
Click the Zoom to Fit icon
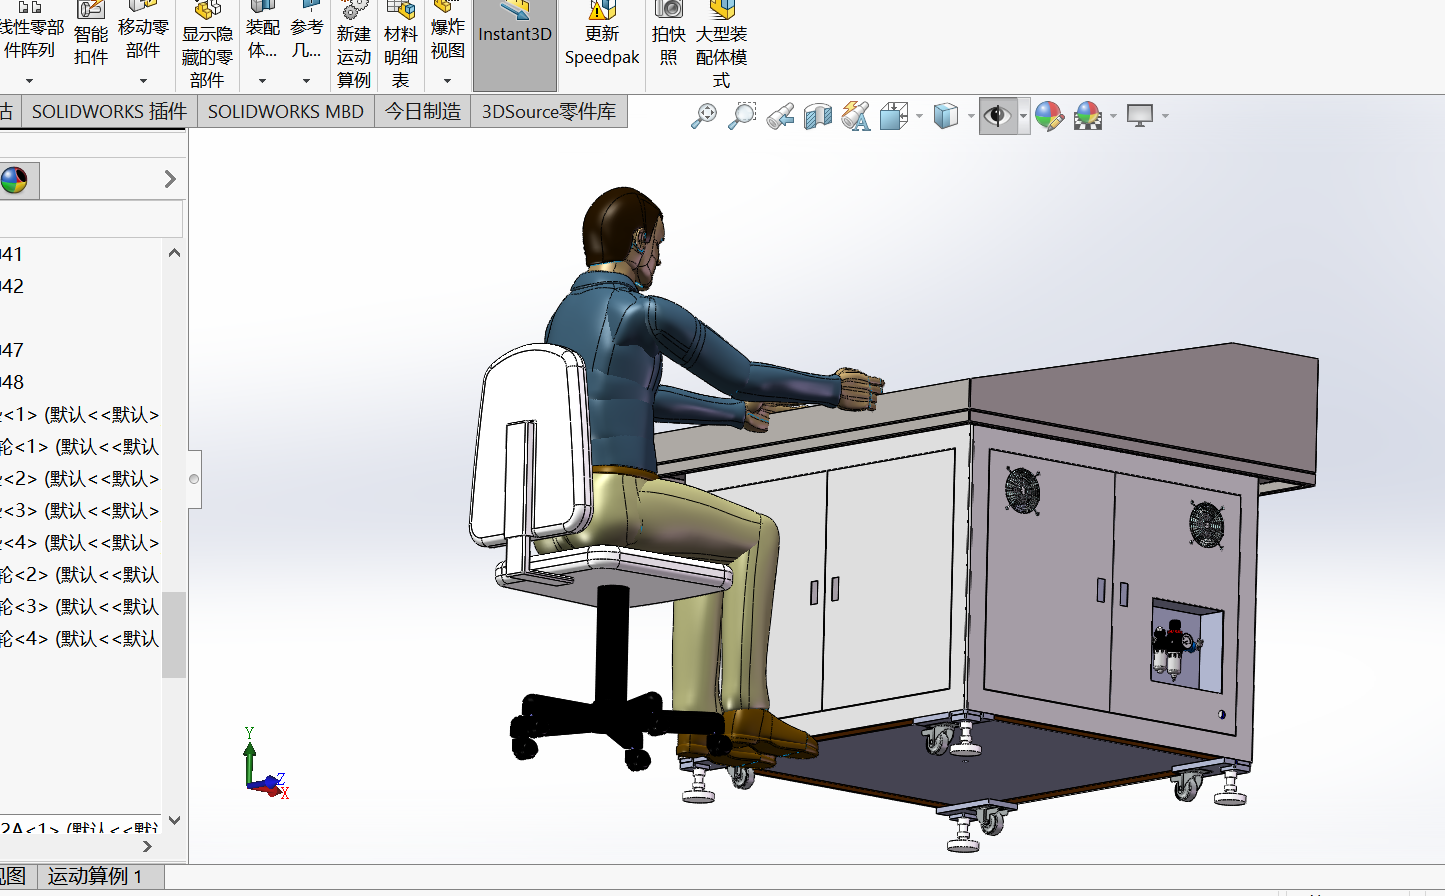(704, 116)
